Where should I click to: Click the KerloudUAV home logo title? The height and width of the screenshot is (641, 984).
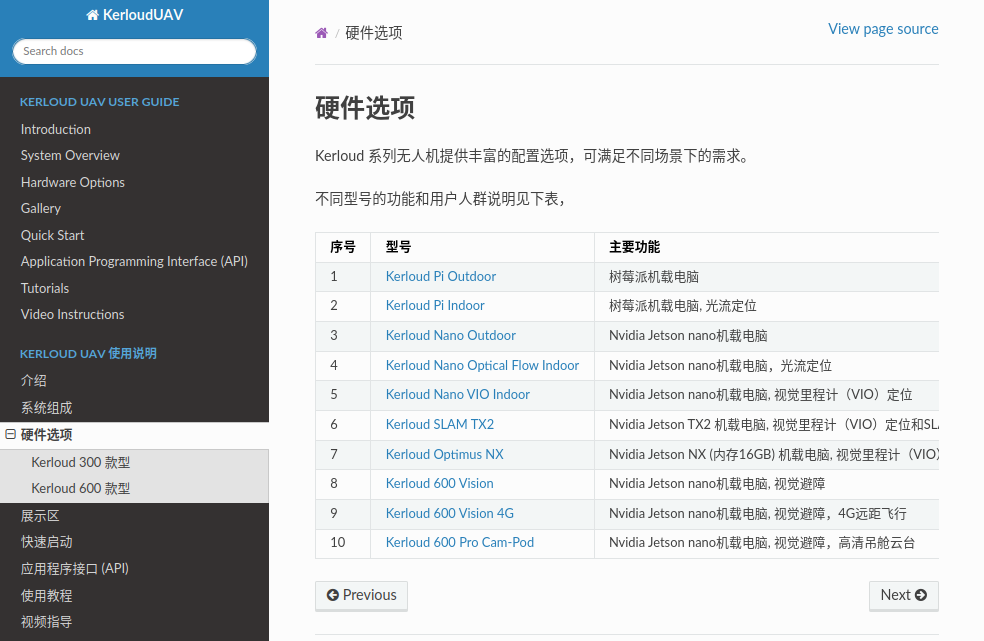134,15
